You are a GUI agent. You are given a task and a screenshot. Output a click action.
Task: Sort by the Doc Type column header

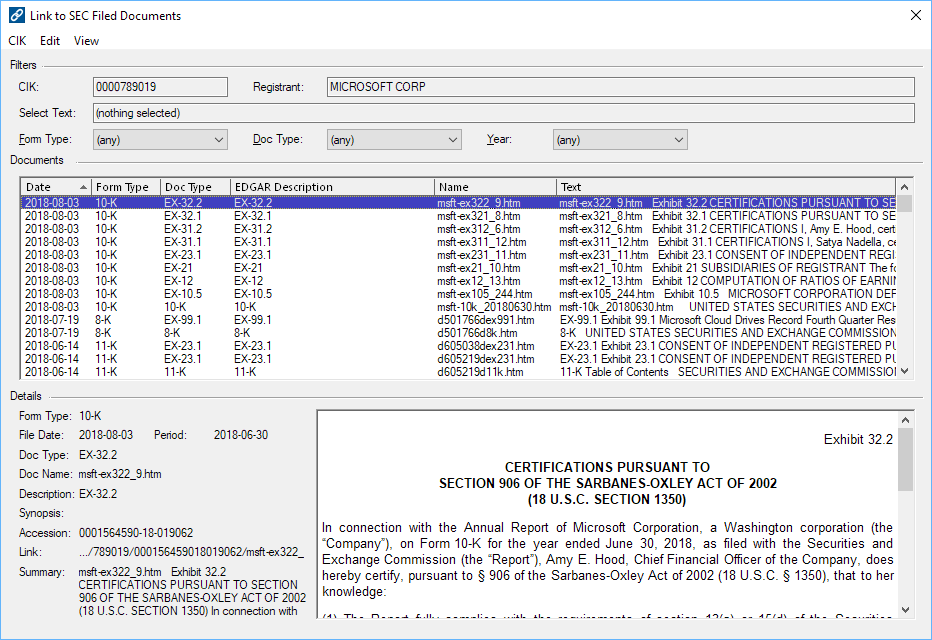pos(196,187)
